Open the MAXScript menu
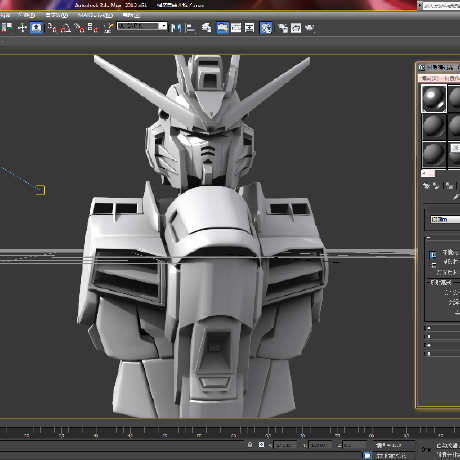The width and height of the screenshot is (460, 460). 95,15
